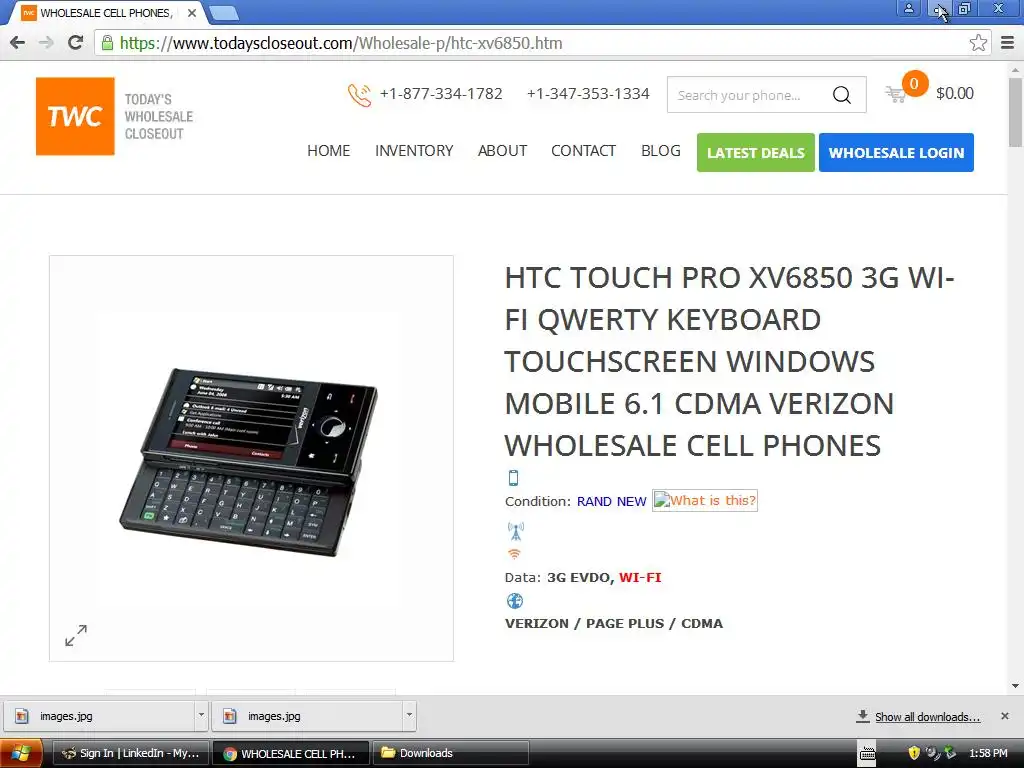Viewport: 1024px width, 768px height.
Task: Click the taskbar clock 1:58 PM
Action: click(988, 753)
